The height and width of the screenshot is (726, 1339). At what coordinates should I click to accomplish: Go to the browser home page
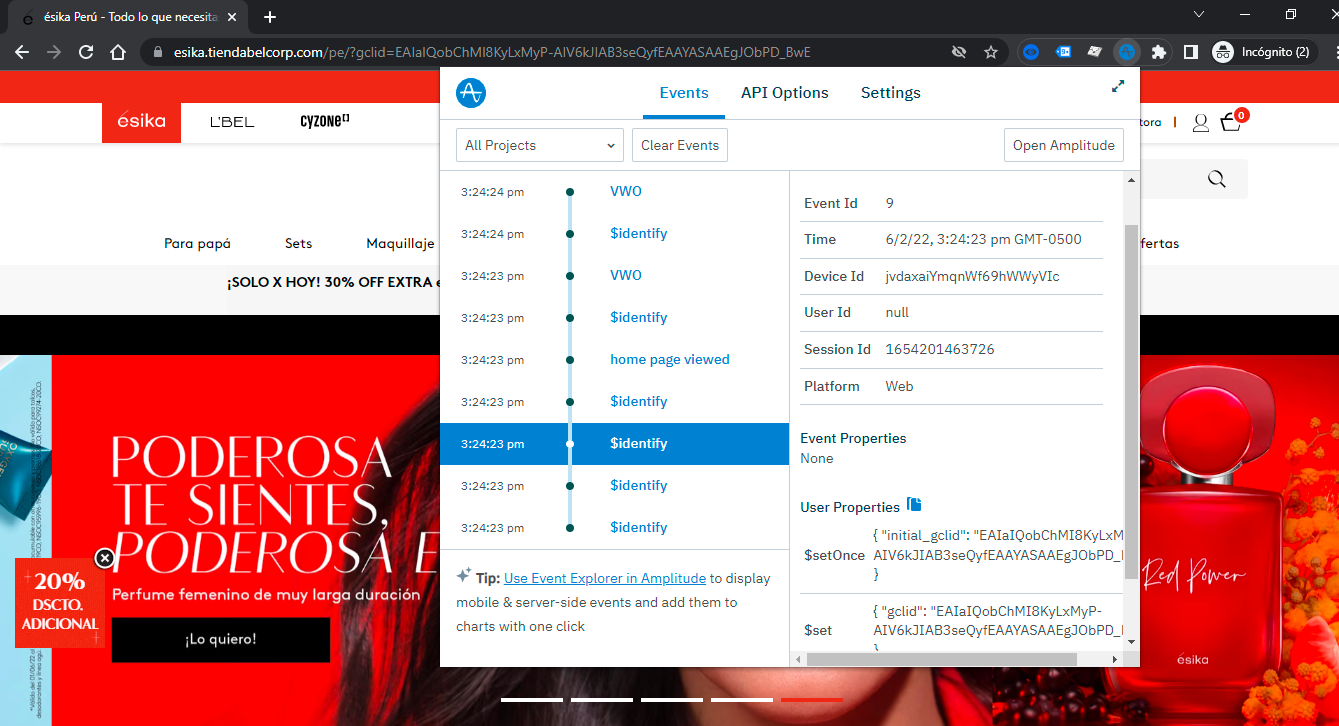tap(118, 52)
